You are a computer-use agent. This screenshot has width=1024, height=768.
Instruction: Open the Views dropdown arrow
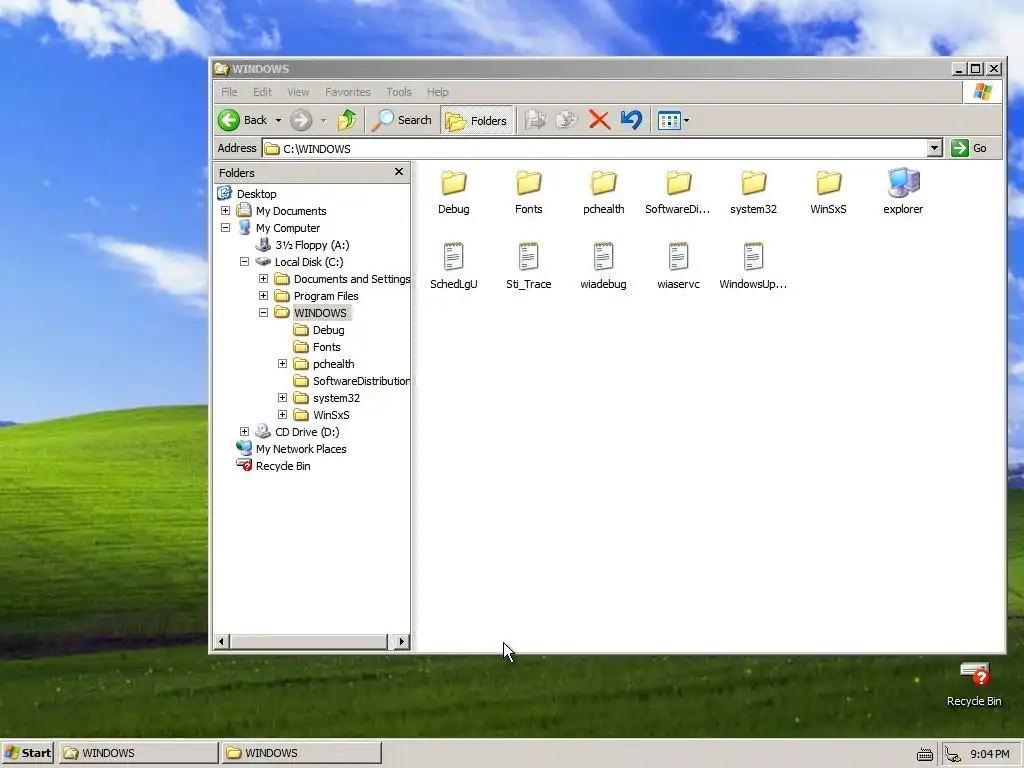click(x=686, y=121)
